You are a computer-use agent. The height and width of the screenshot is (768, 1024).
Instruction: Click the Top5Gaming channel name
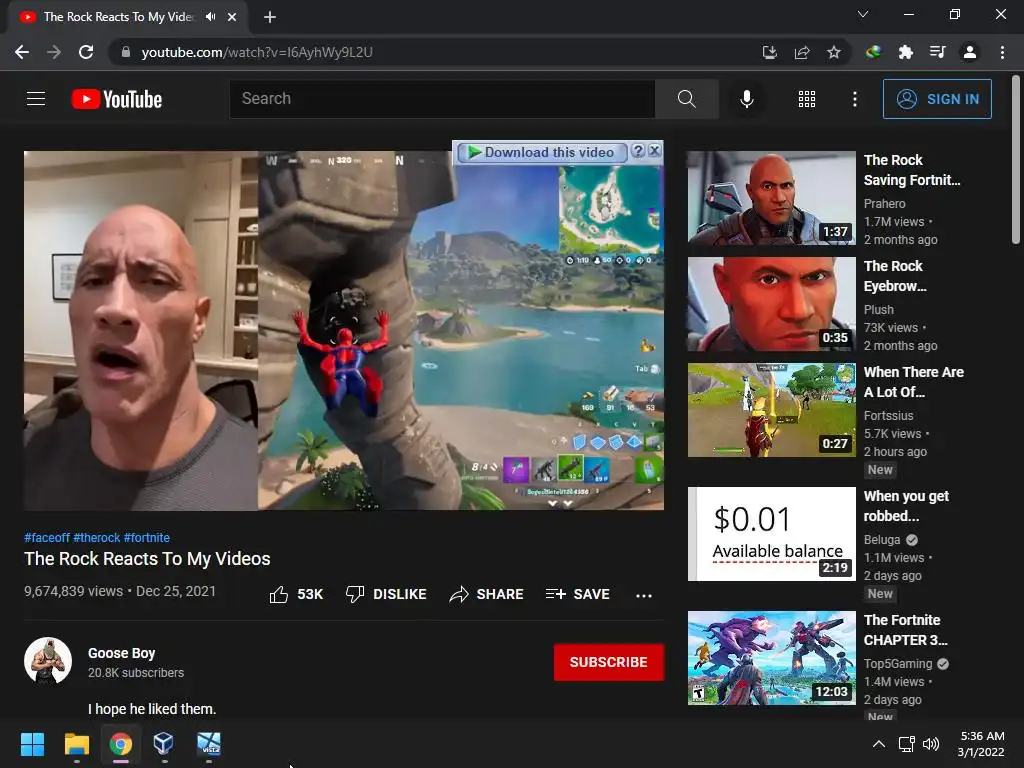click(898, 664)
